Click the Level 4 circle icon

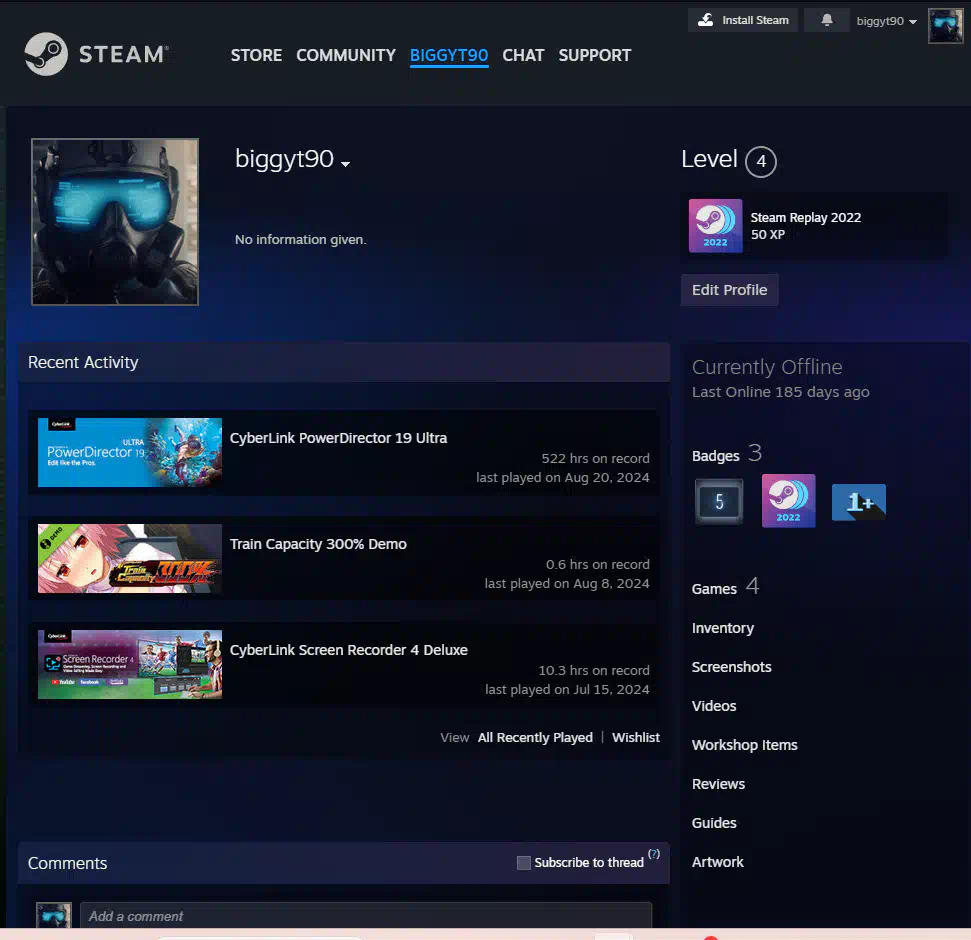click(x=760, y=162)
